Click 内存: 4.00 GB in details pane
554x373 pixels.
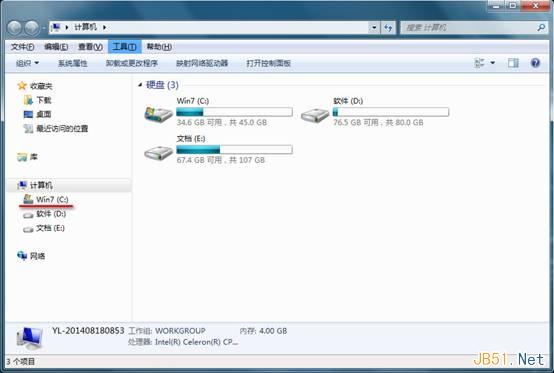point(263,331)
